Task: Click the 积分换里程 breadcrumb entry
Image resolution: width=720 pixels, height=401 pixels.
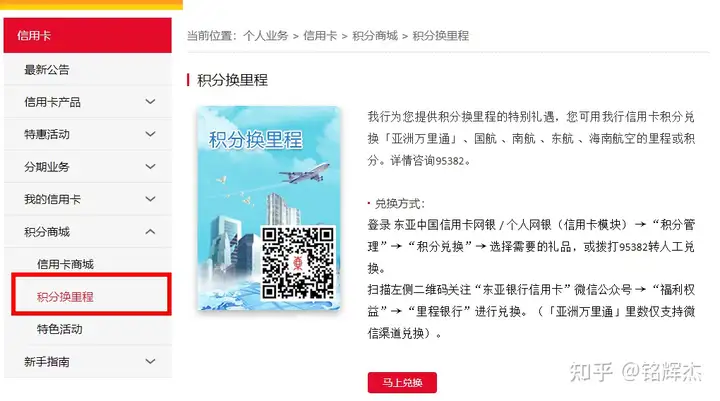Action: (x=440, y=36)
